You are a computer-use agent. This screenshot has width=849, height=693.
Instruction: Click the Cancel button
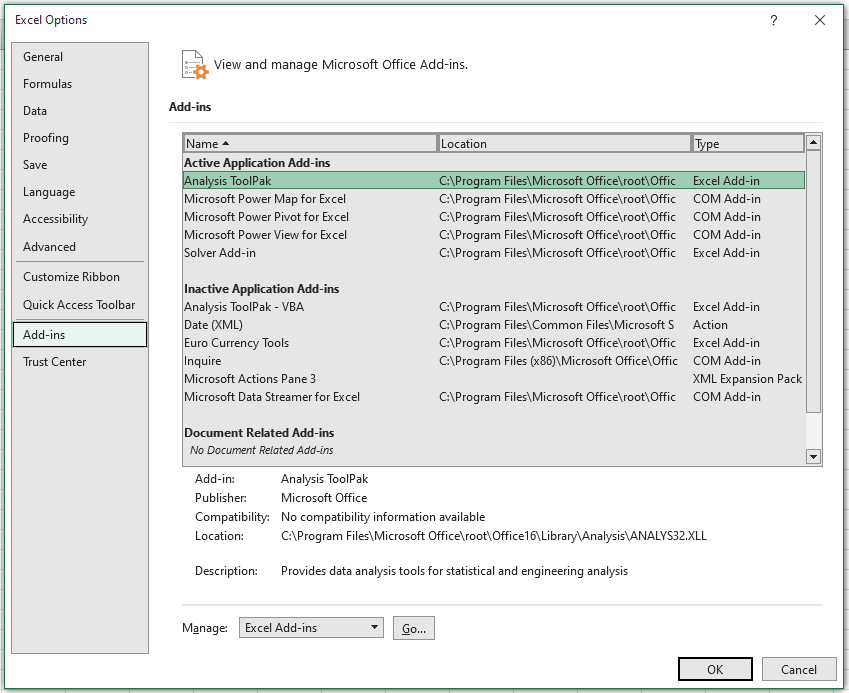799,669
